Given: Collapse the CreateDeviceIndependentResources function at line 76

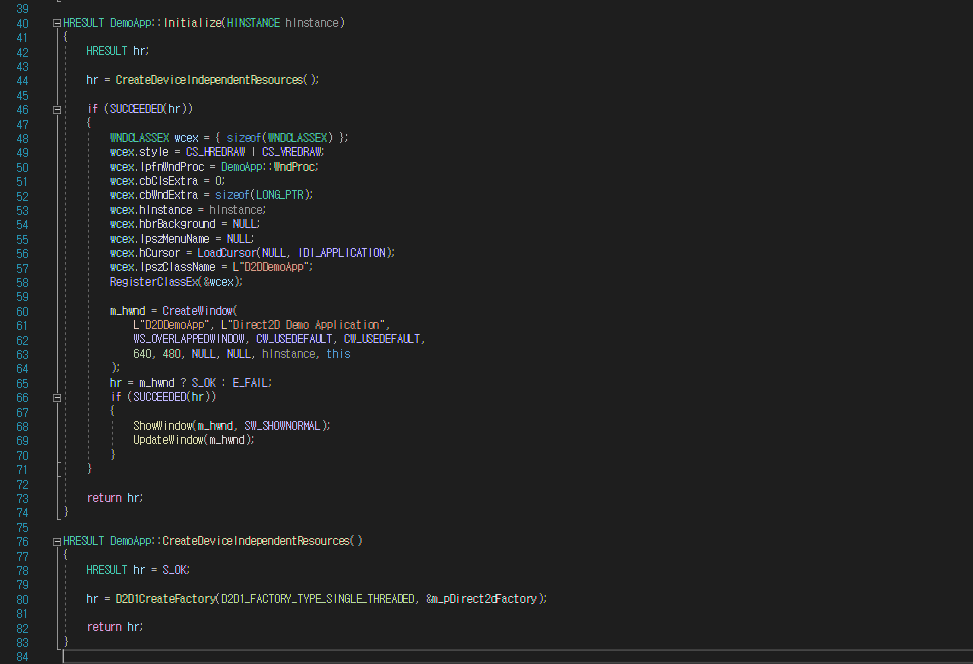Looking at the screenshot, I should tap(57, 542).
